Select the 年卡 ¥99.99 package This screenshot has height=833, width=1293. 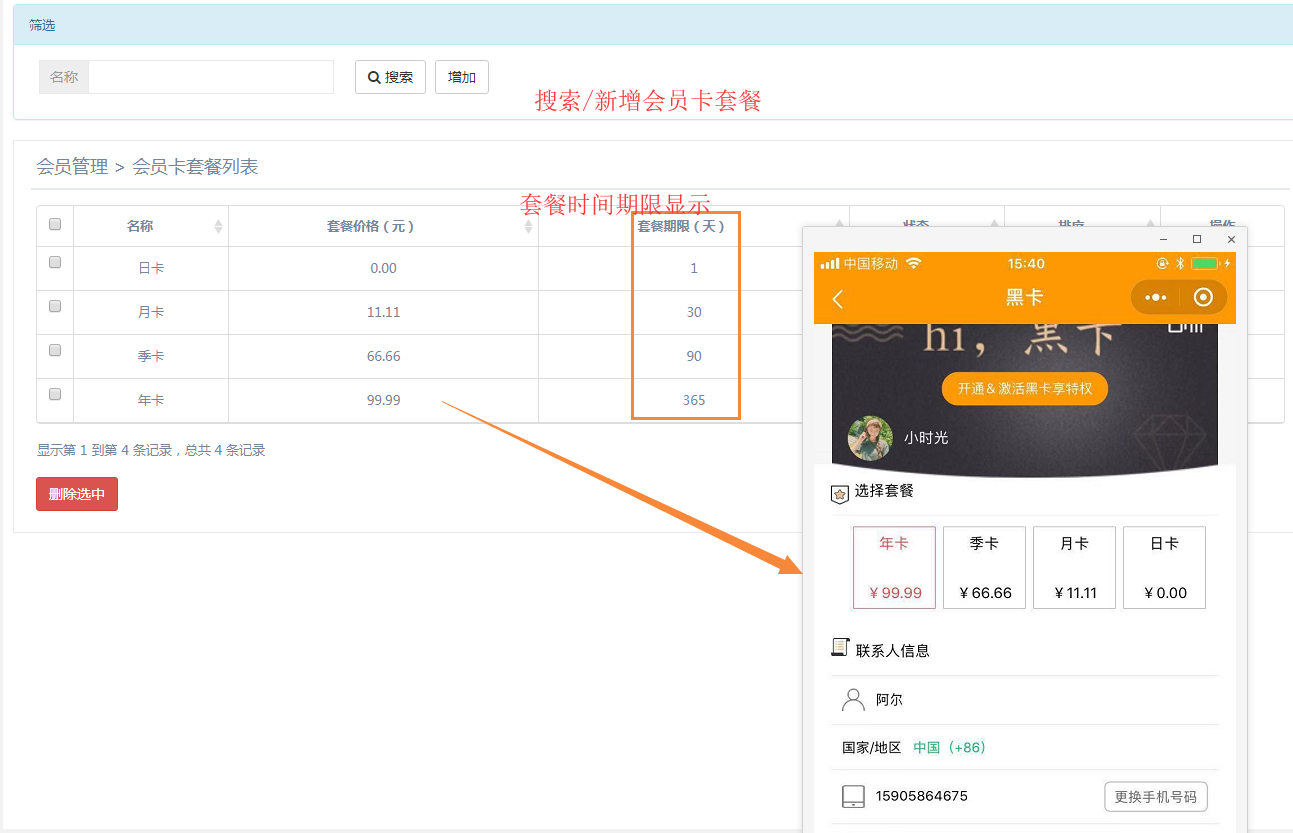pyautogui.click(x=894, y=568)
